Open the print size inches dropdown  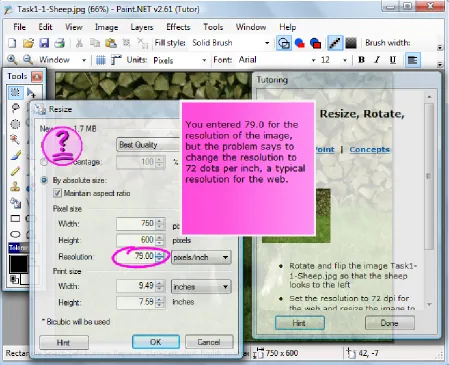[x=201, y=287]
